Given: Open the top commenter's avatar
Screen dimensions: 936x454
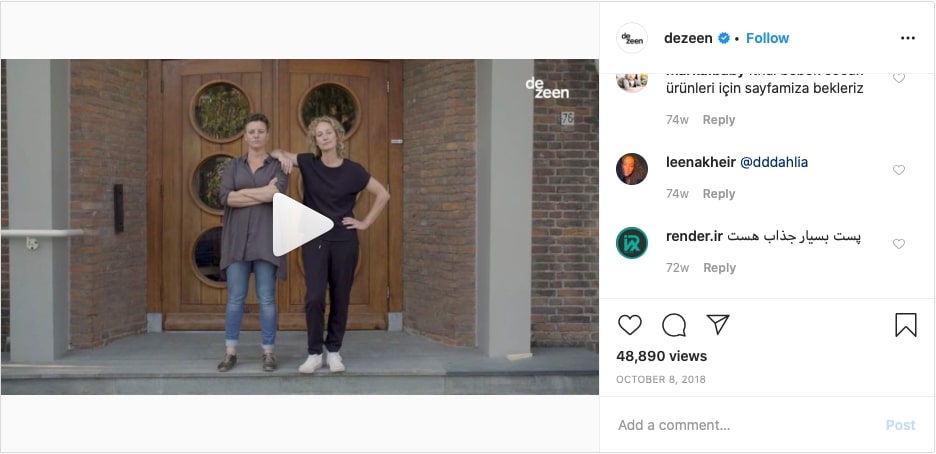Looking at the screenshot, I should tap(632, 82).
